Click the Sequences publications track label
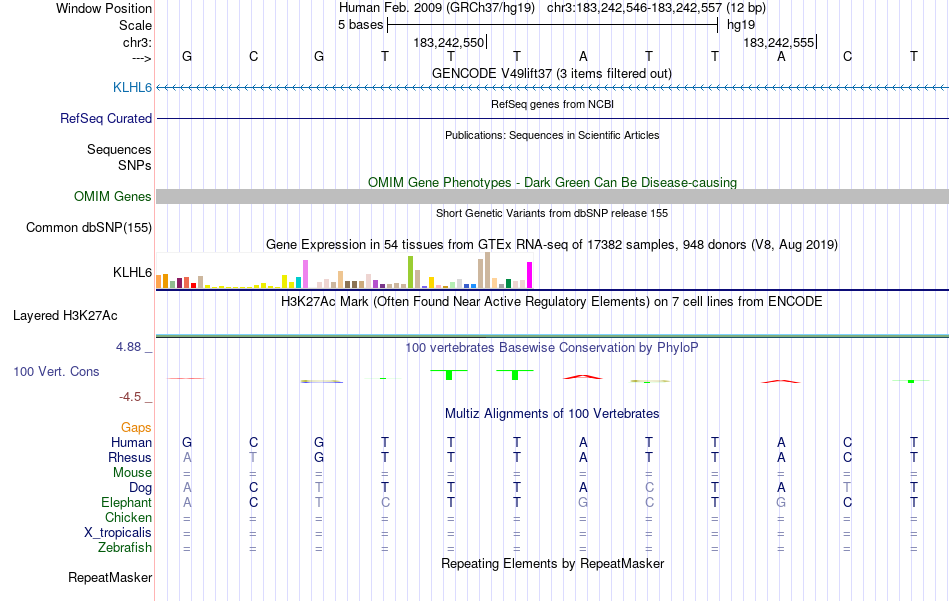 click(x=119, y=149)
